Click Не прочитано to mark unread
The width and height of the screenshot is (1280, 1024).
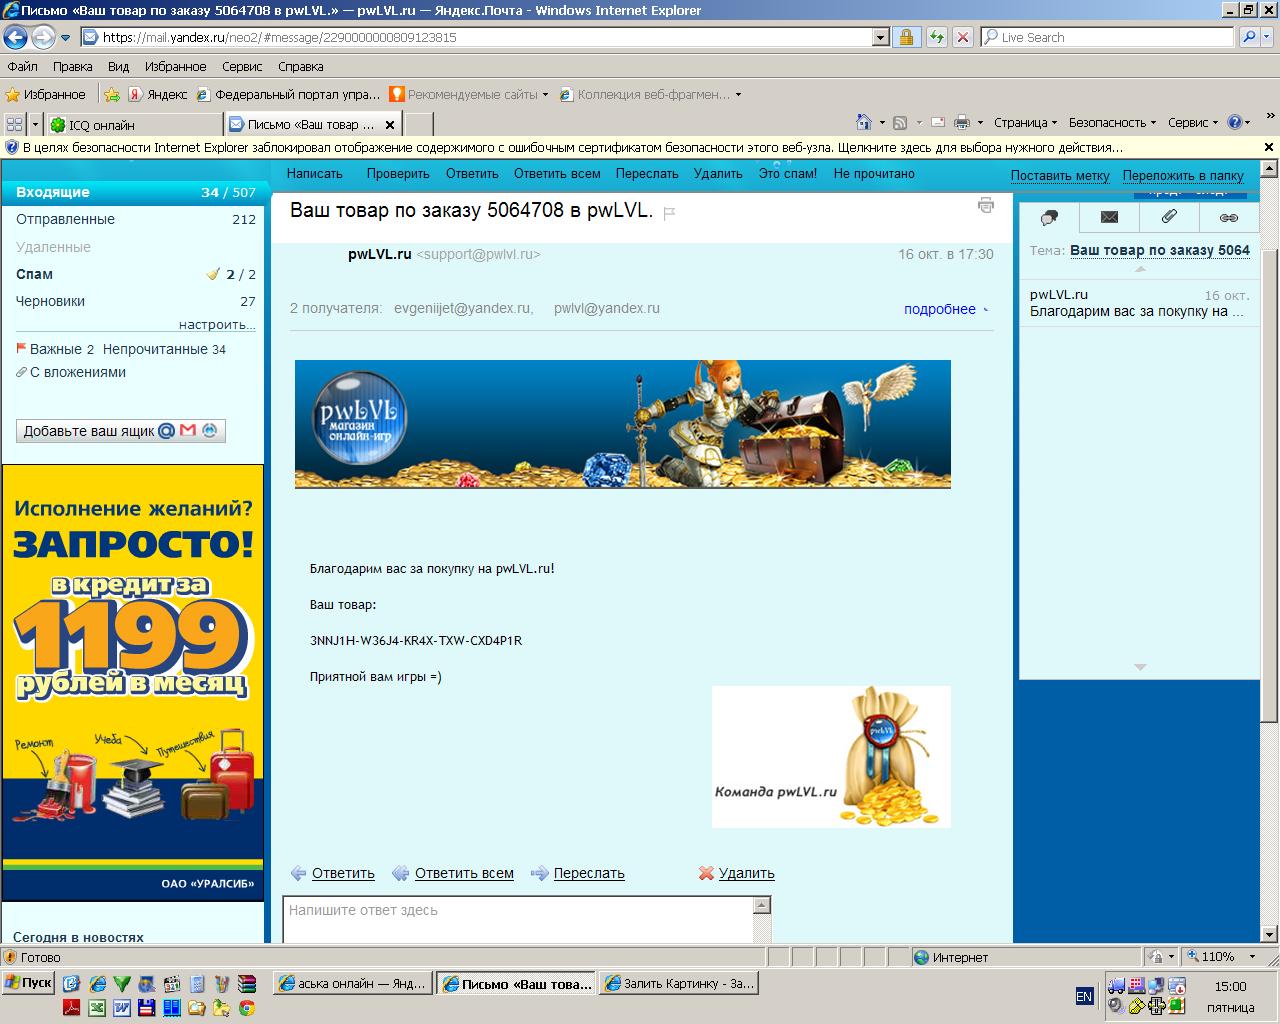(x=874, y=174)
